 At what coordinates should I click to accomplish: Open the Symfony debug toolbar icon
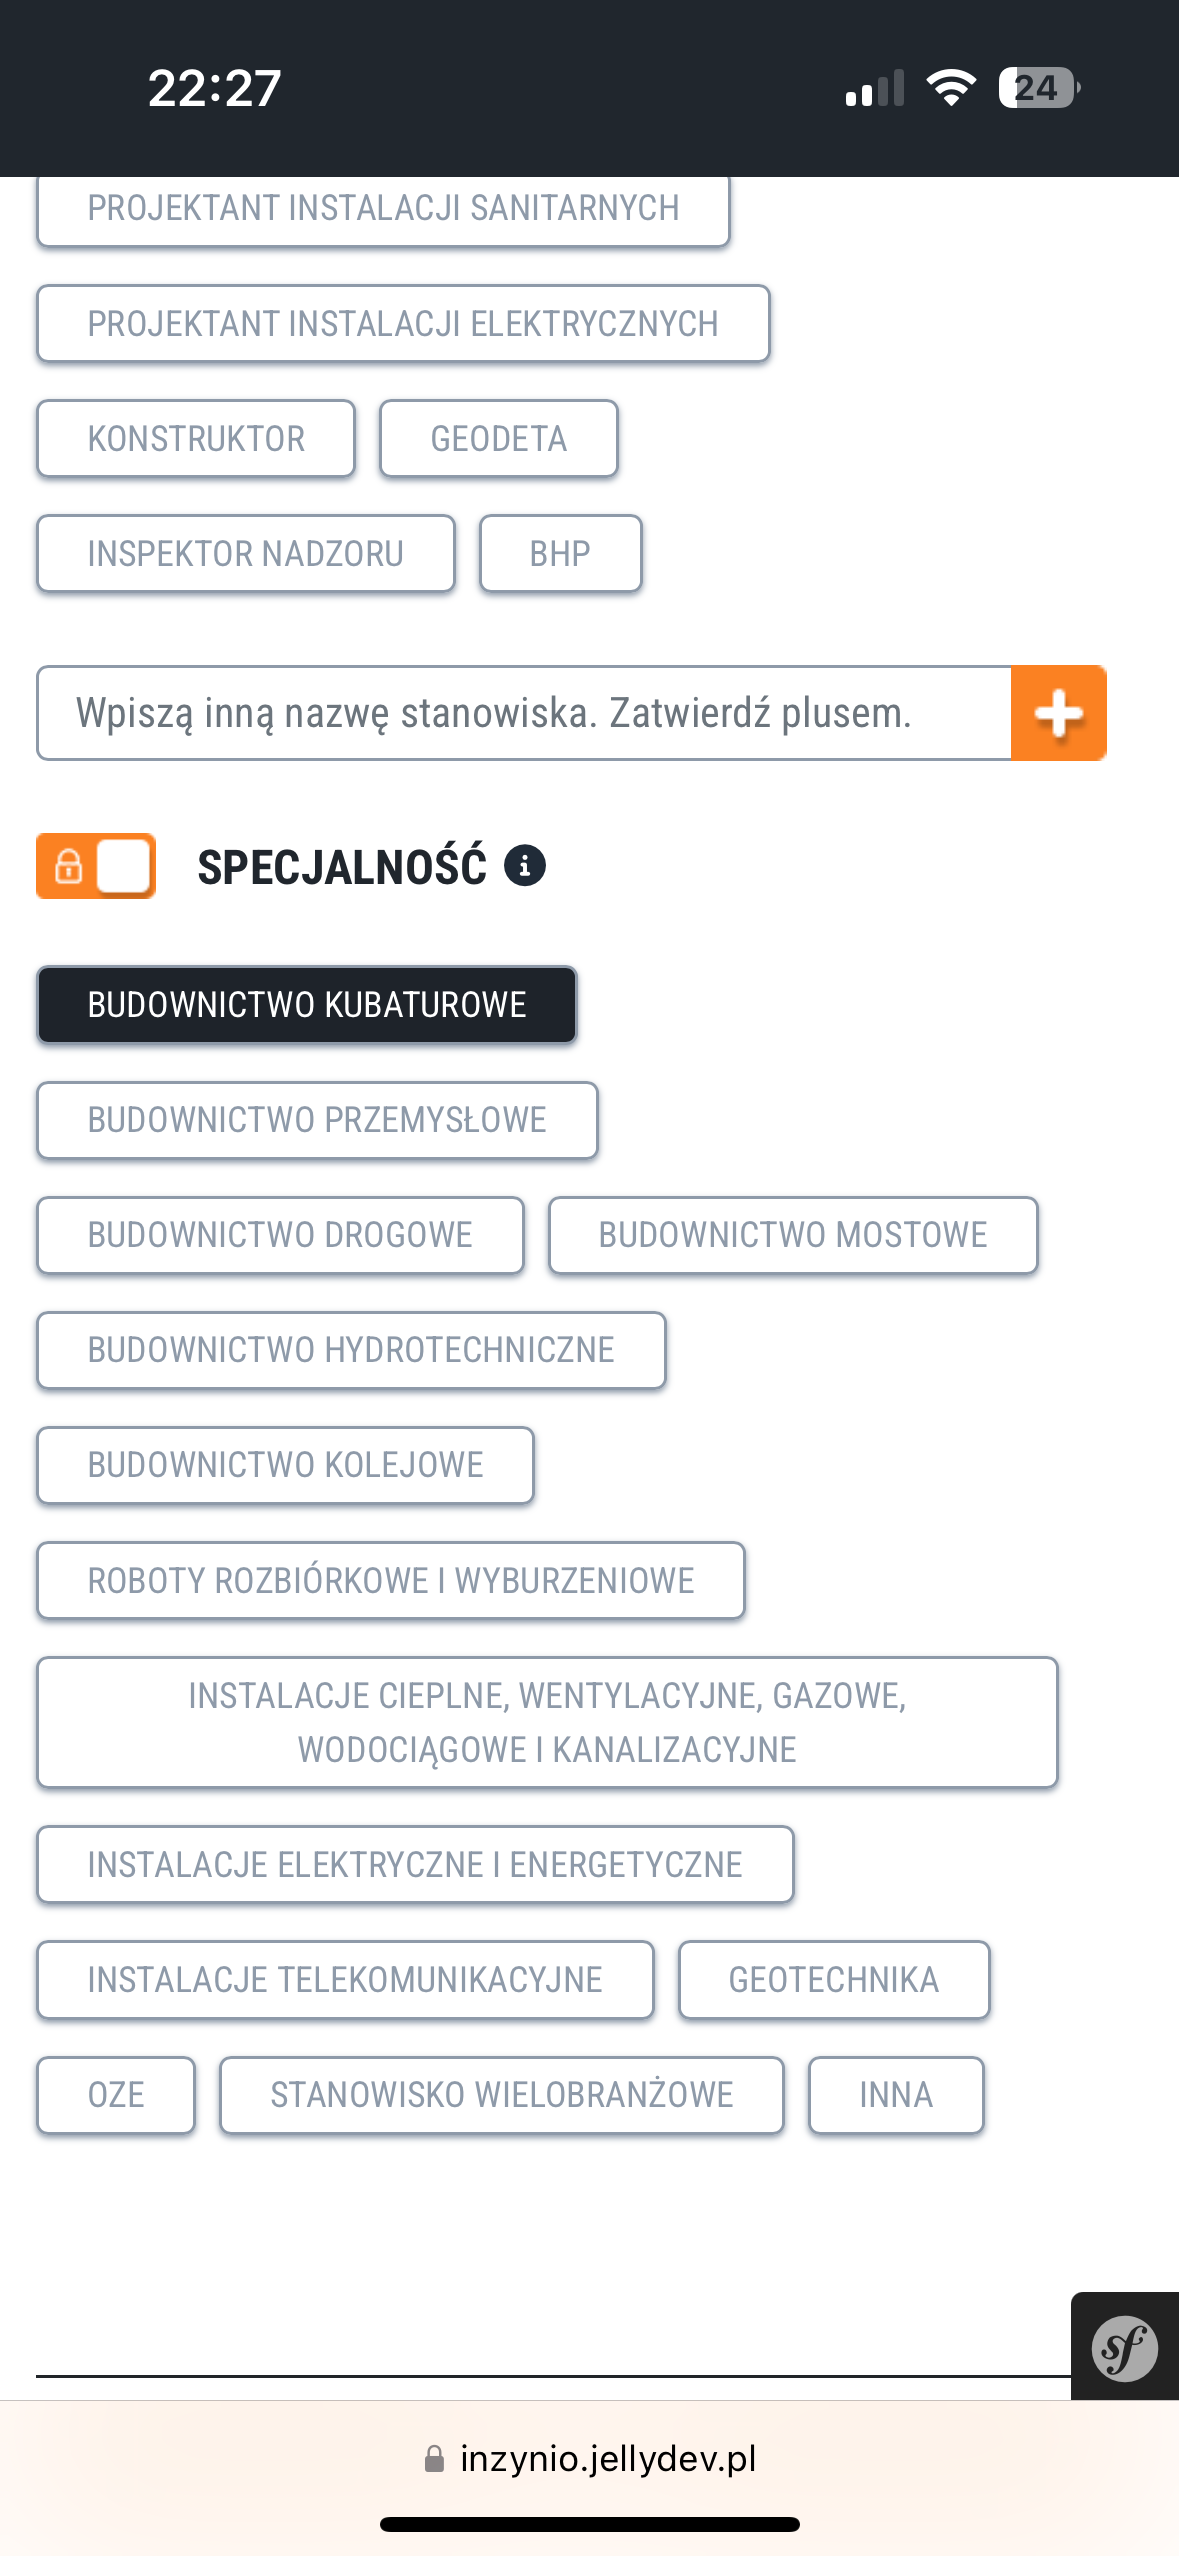click(1124, 2347)
